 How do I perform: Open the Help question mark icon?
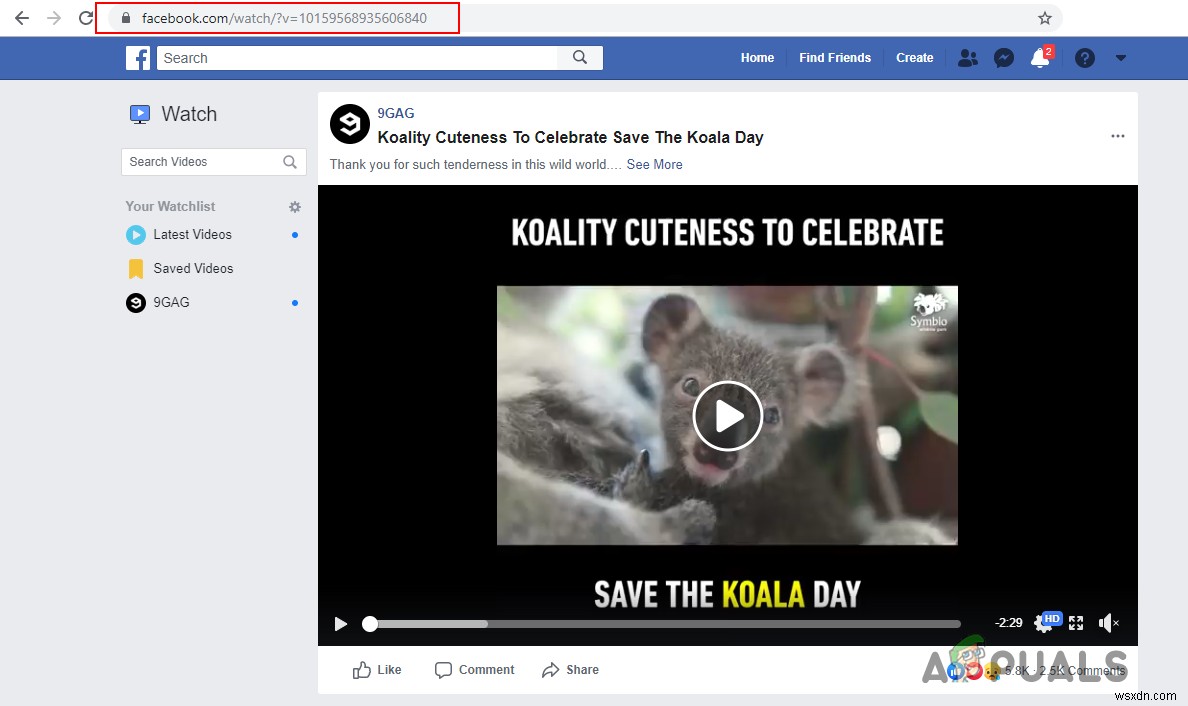(x=1084, y=58)
